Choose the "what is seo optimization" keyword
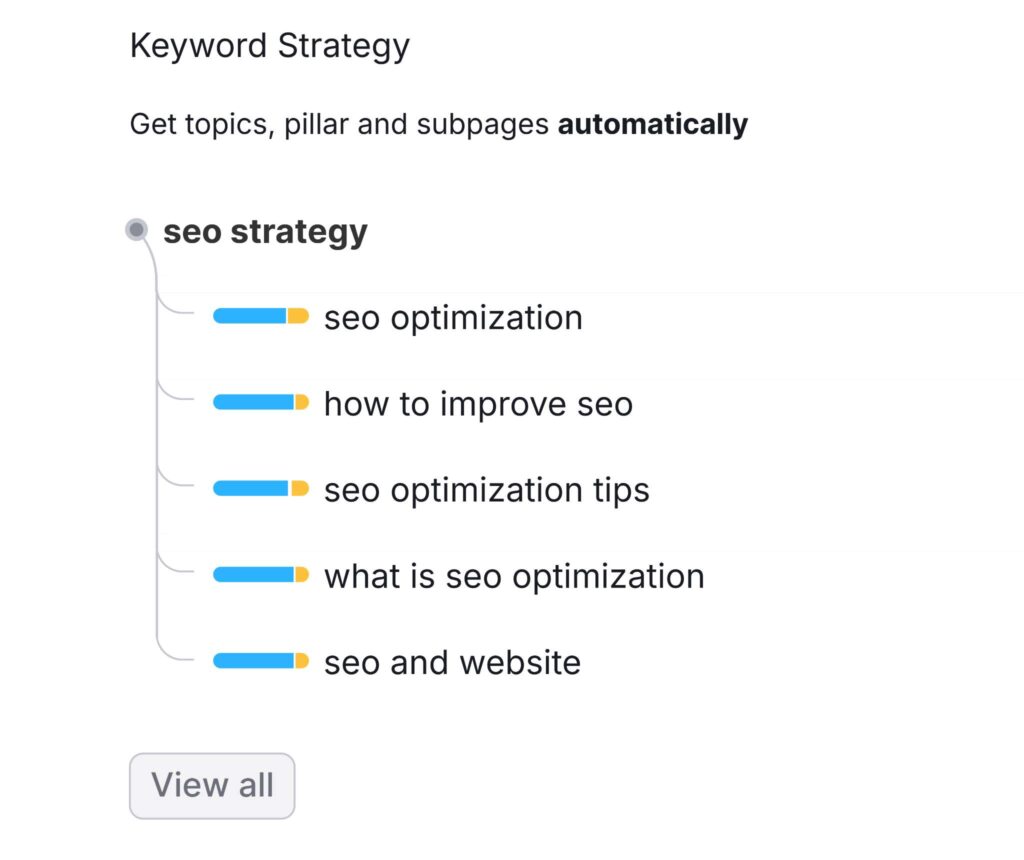Image resolution: width=1024 pixels, height=860 pixels. (514, 576)
